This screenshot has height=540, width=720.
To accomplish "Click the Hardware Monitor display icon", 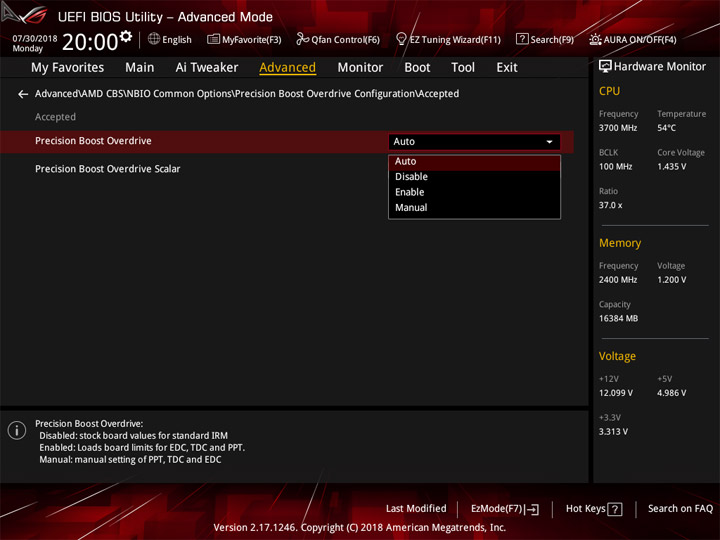I will (x=605, y=67).
